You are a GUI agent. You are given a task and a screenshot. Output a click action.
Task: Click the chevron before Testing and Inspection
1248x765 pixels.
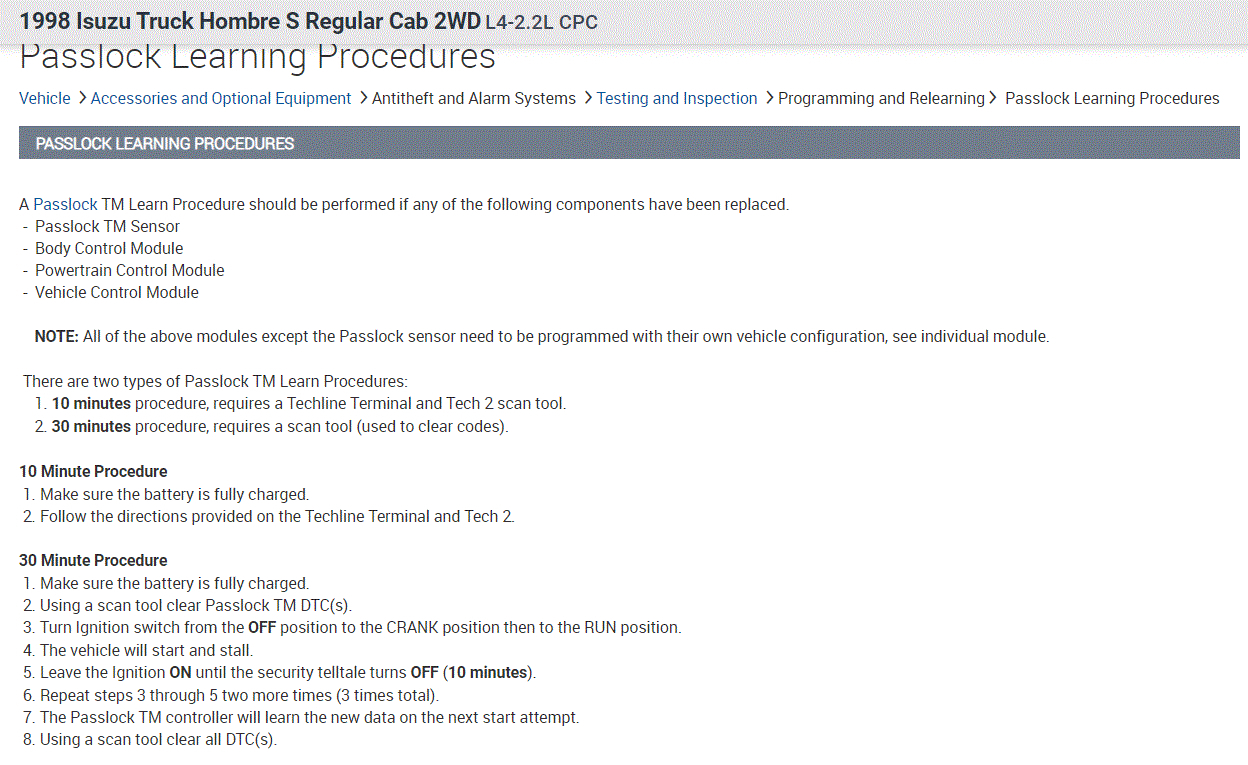click(x=588, y=98)
